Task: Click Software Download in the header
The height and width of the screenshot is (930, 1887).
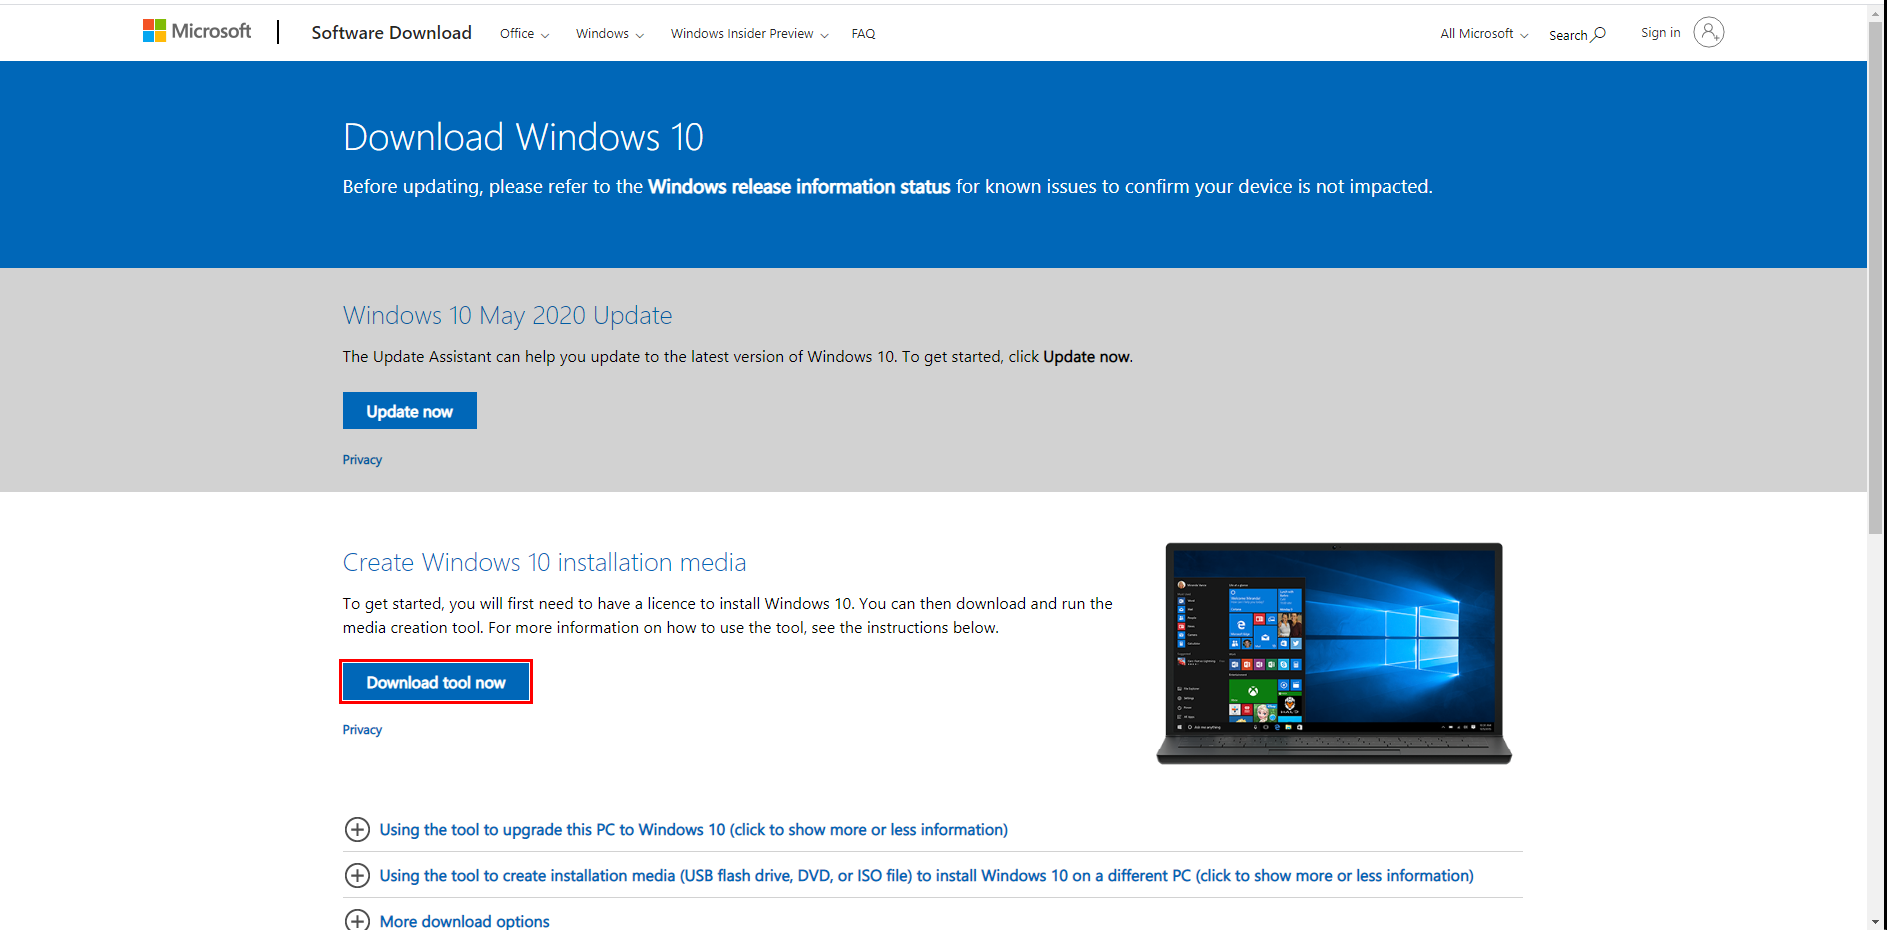Action: (391, 32)
